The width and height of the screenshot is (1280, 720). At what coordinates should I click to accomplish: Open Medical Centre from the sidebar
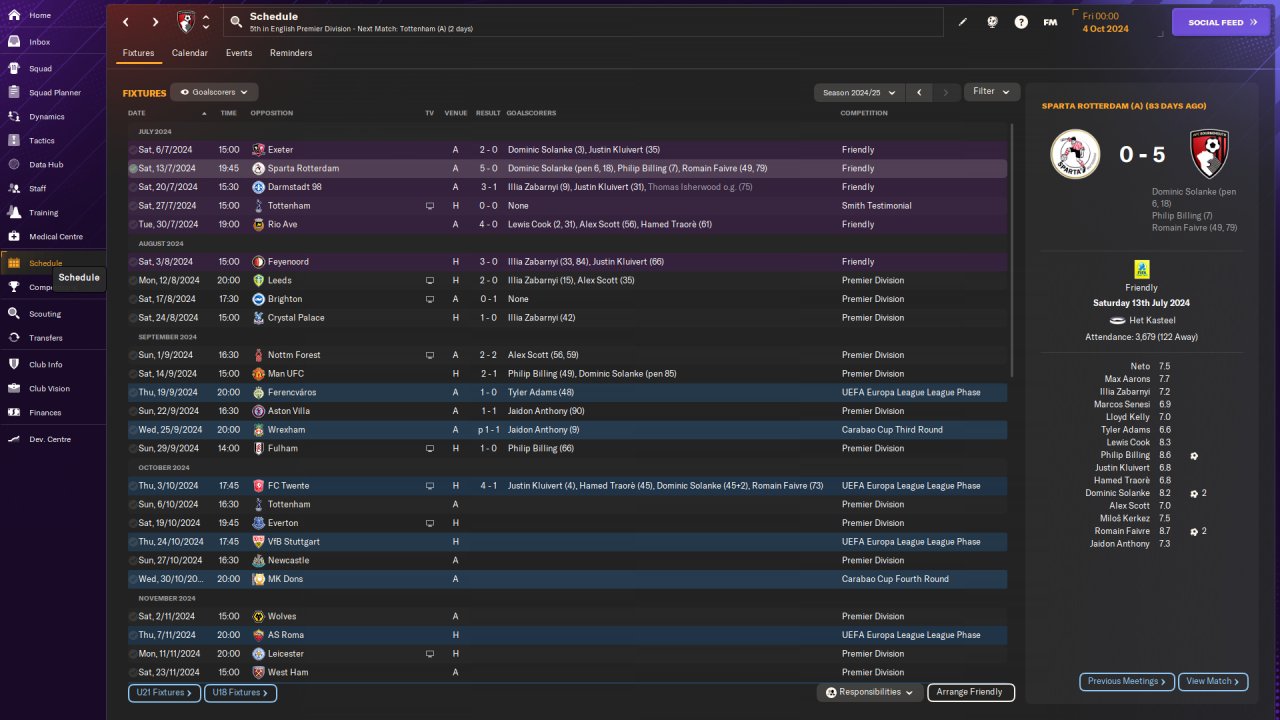pyautogui.click(x=56, y=237)
